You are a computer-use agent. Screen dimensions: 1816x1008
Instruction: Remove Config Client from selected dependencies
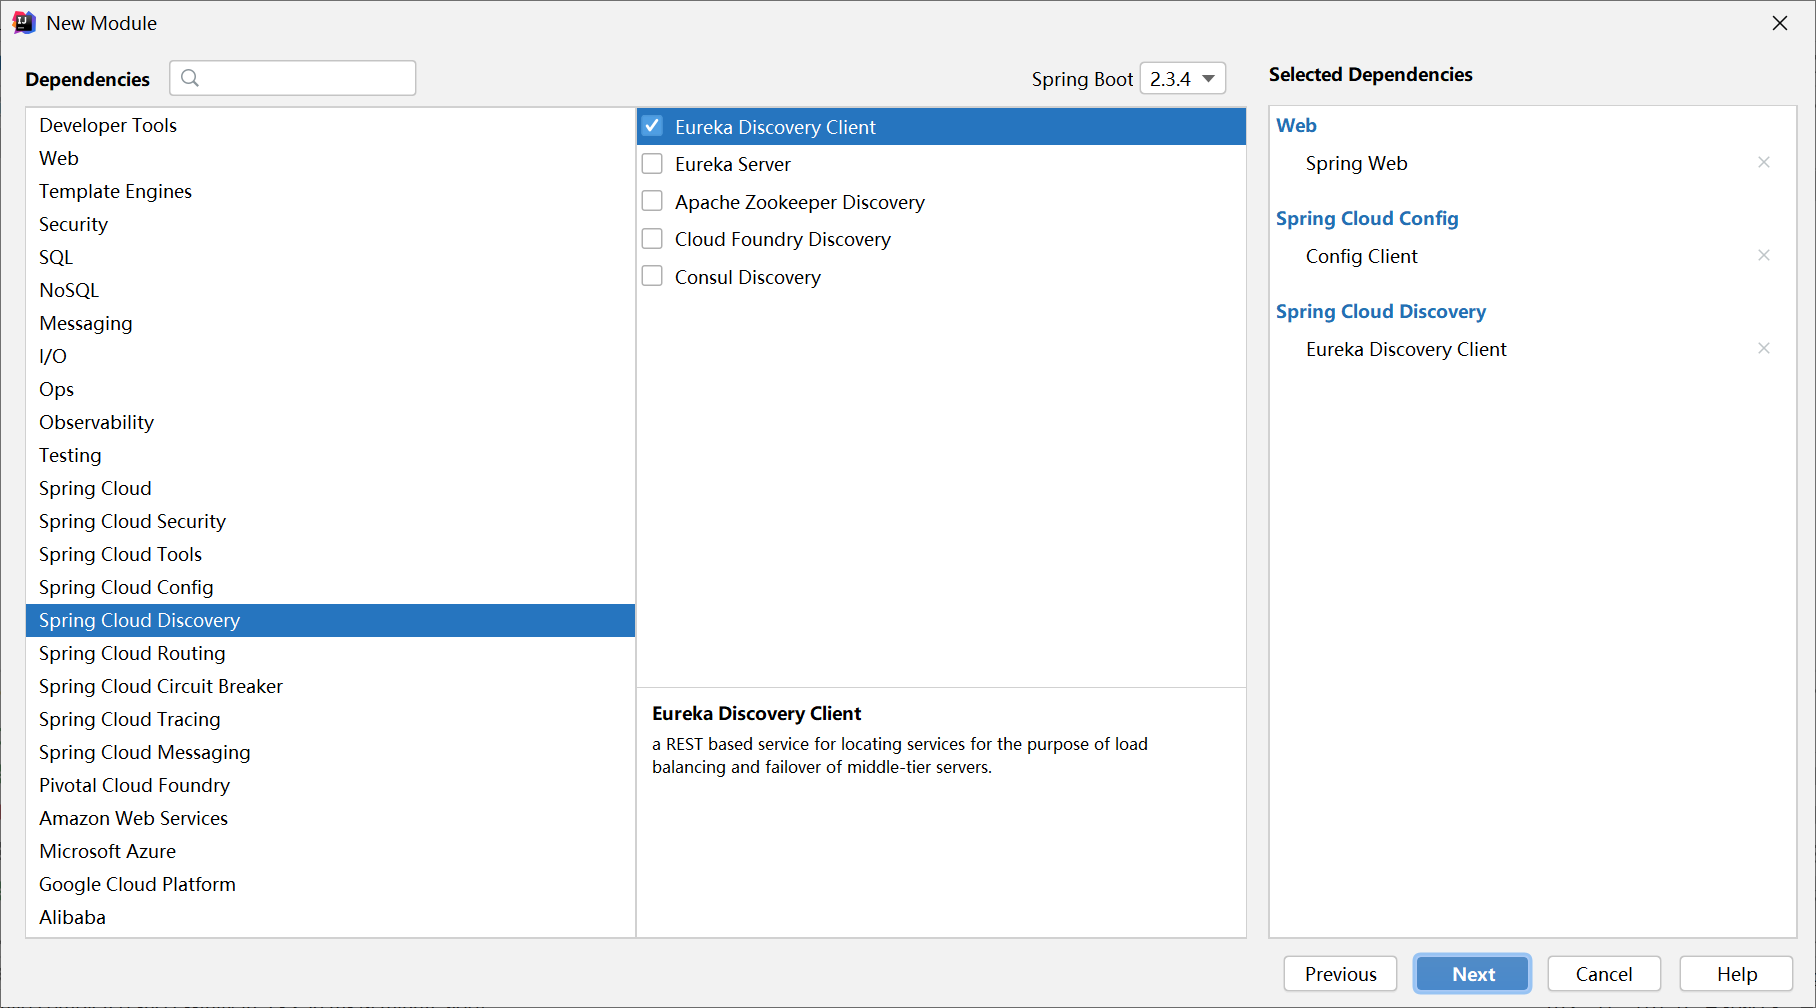[x=1764, y=255]
